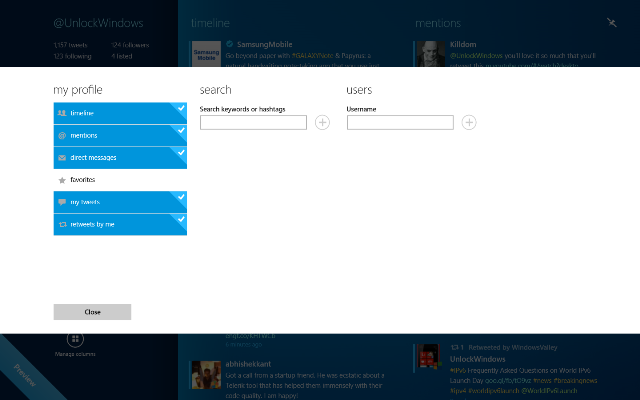
Task: Click the #GALAXYNote hashtag link
Action: coord(313,56)
